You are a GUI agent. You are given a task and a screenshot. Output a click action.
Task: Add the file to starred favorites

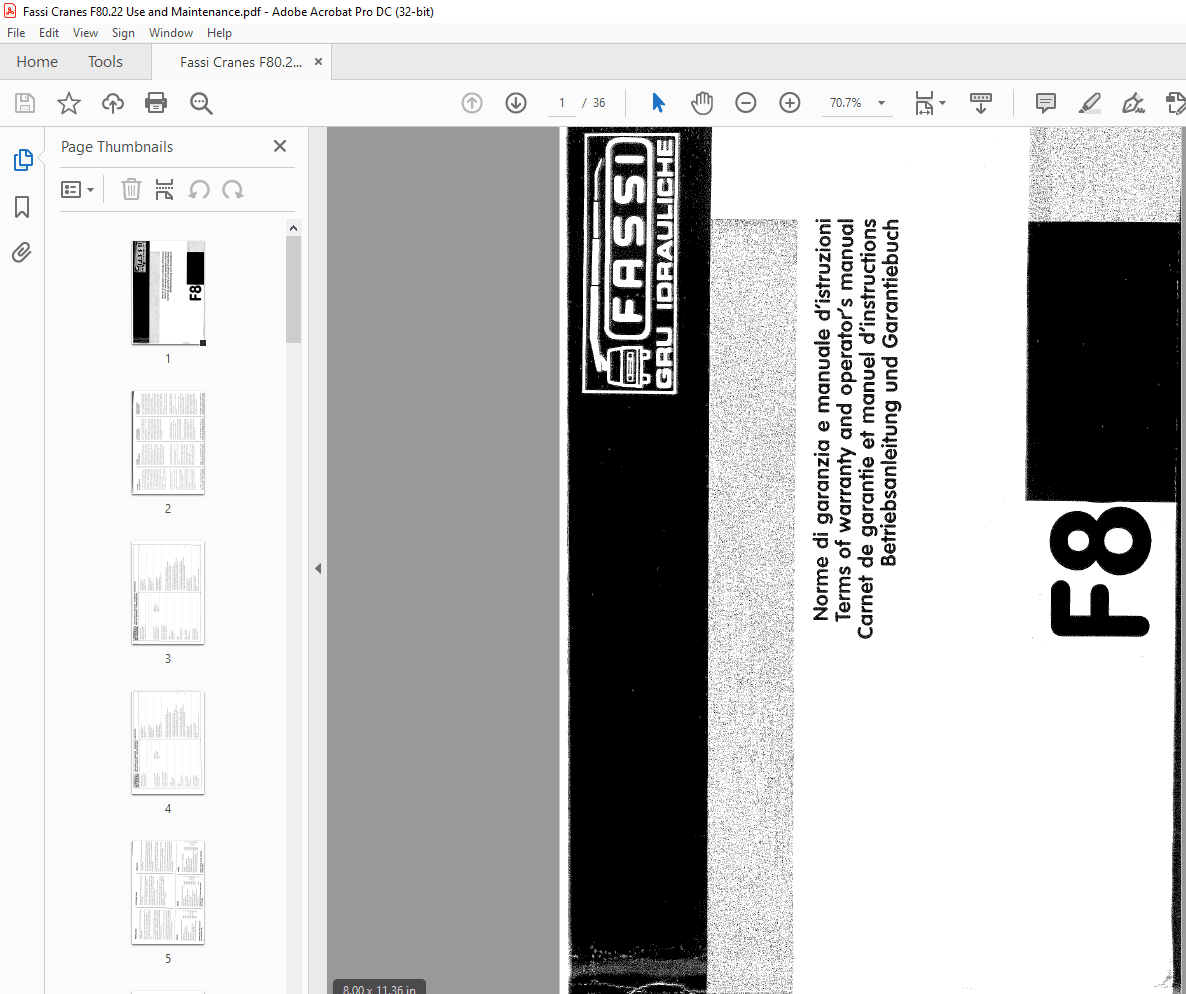pos(68,103)
